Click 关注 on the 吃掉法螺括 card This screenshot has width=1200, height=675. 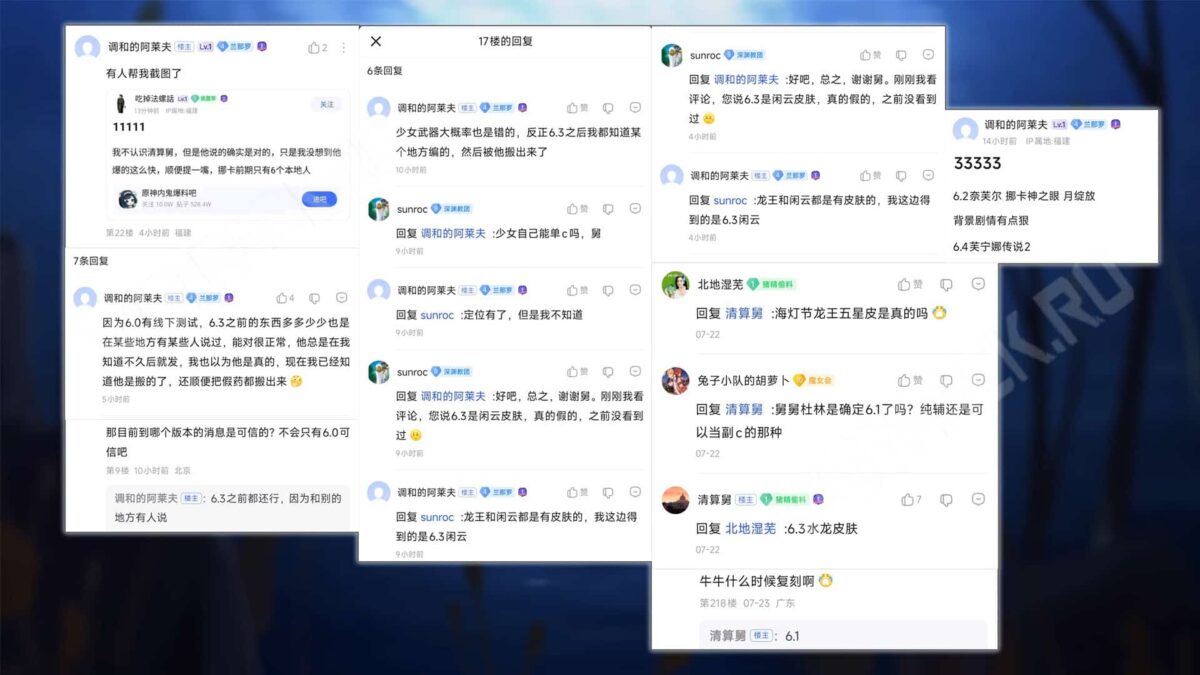(327, 104)
